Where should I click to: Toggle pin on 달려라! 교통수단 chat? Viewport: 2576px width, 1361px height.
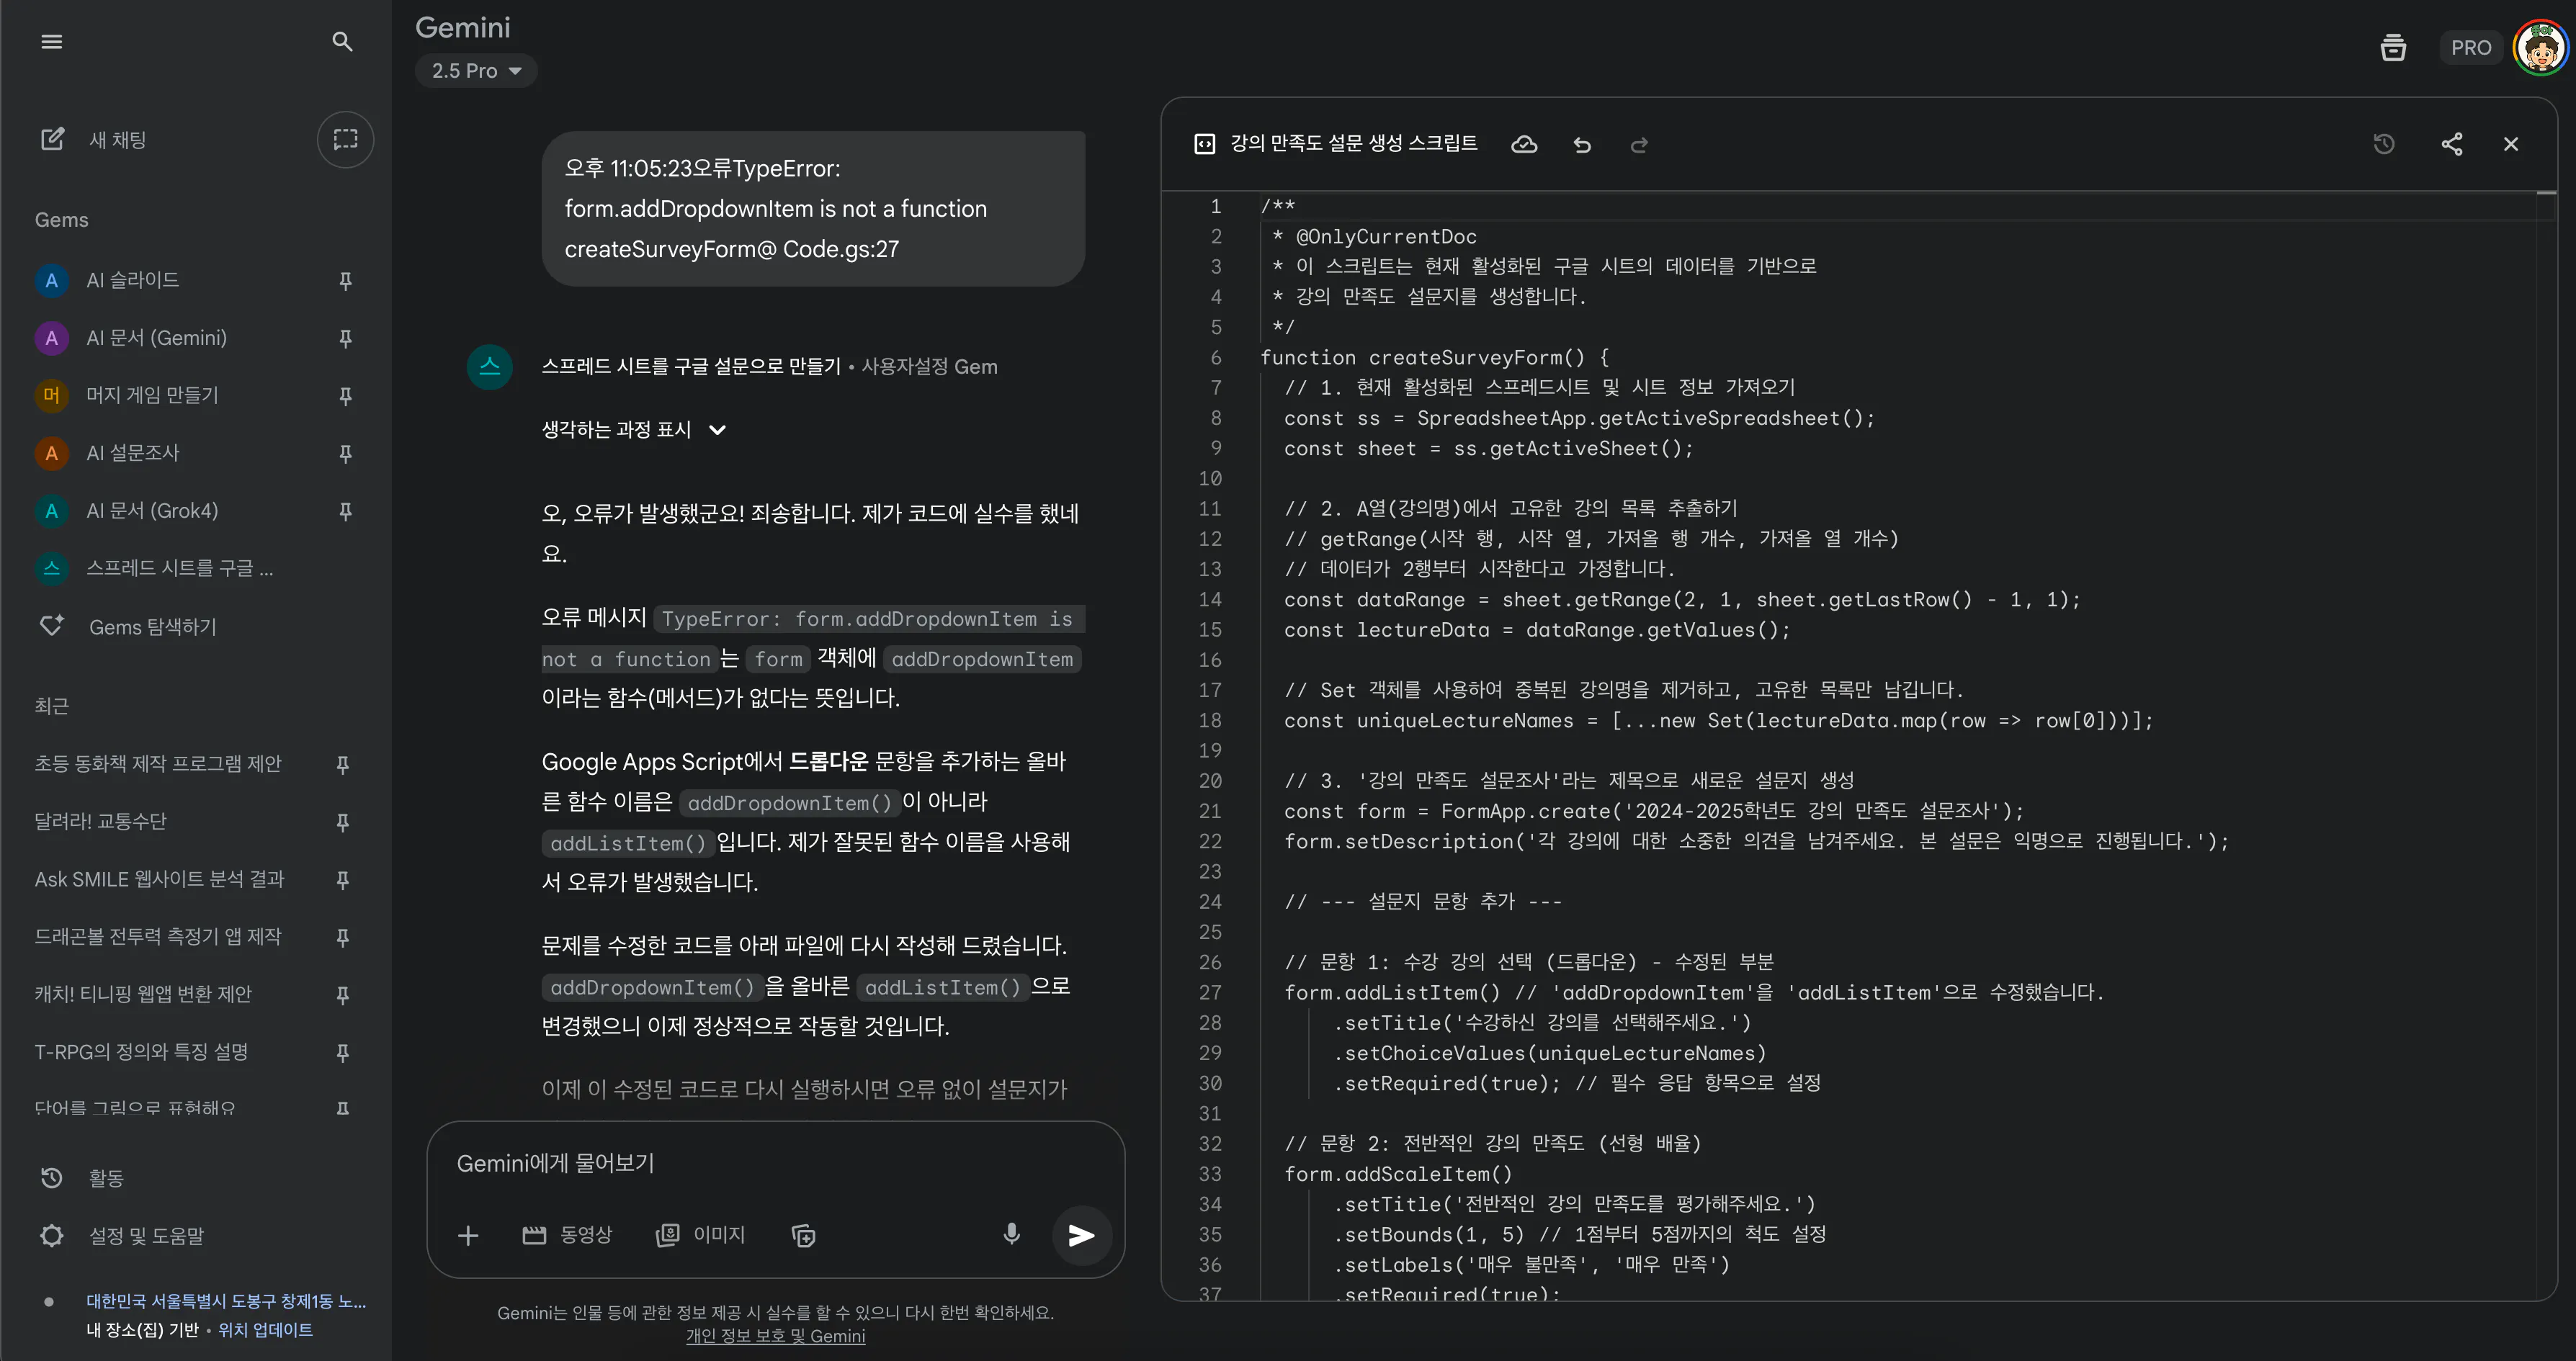[x=342, y=822]
